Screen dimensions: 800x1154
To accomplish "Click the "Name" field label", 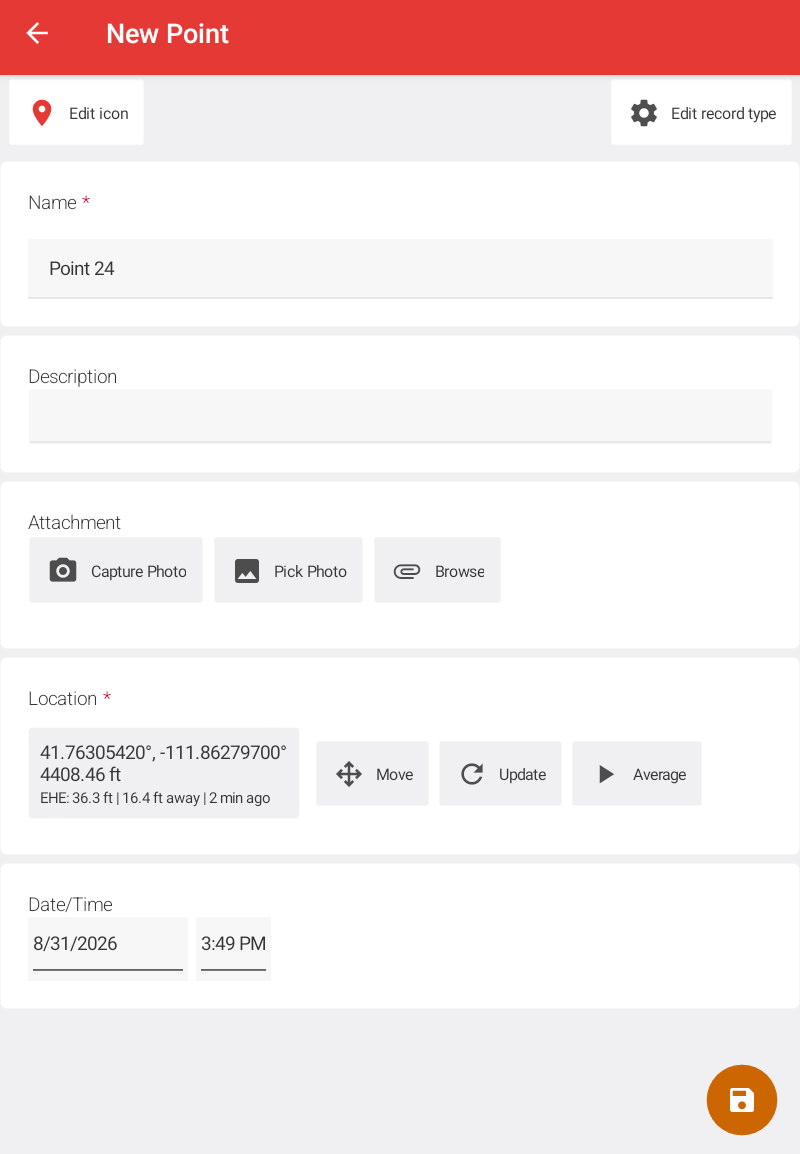I will (x=52, y=202).
